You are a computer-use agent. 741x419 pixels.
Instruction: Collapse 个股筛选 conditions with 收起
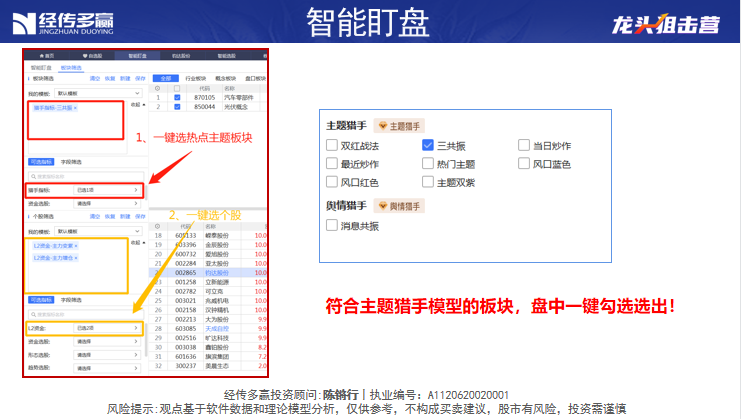point(138,243)
